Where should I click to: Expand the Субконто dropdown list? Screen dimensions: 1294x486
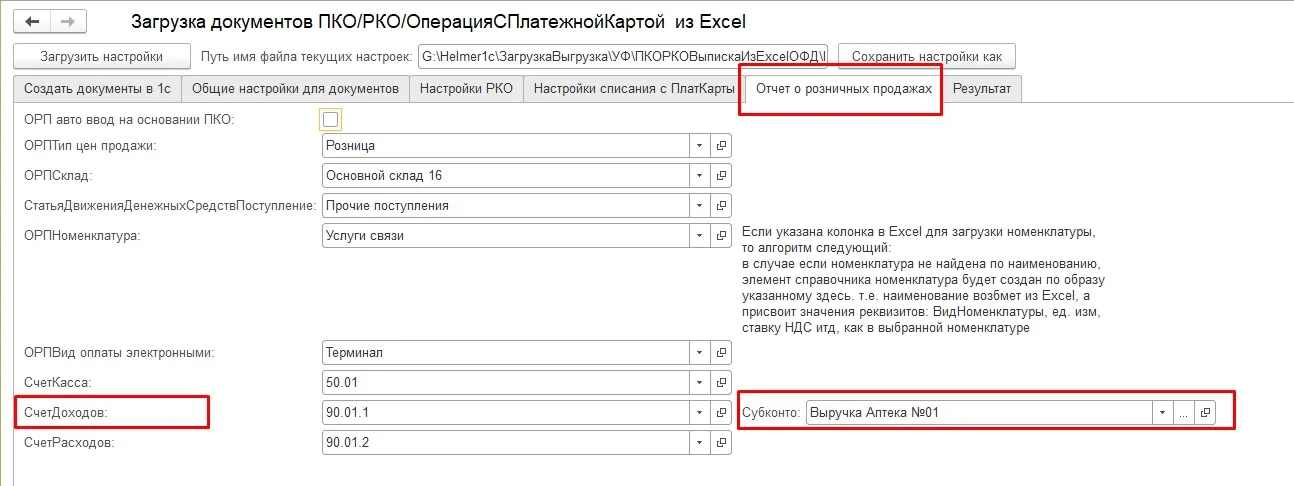tap(1161, 412)
